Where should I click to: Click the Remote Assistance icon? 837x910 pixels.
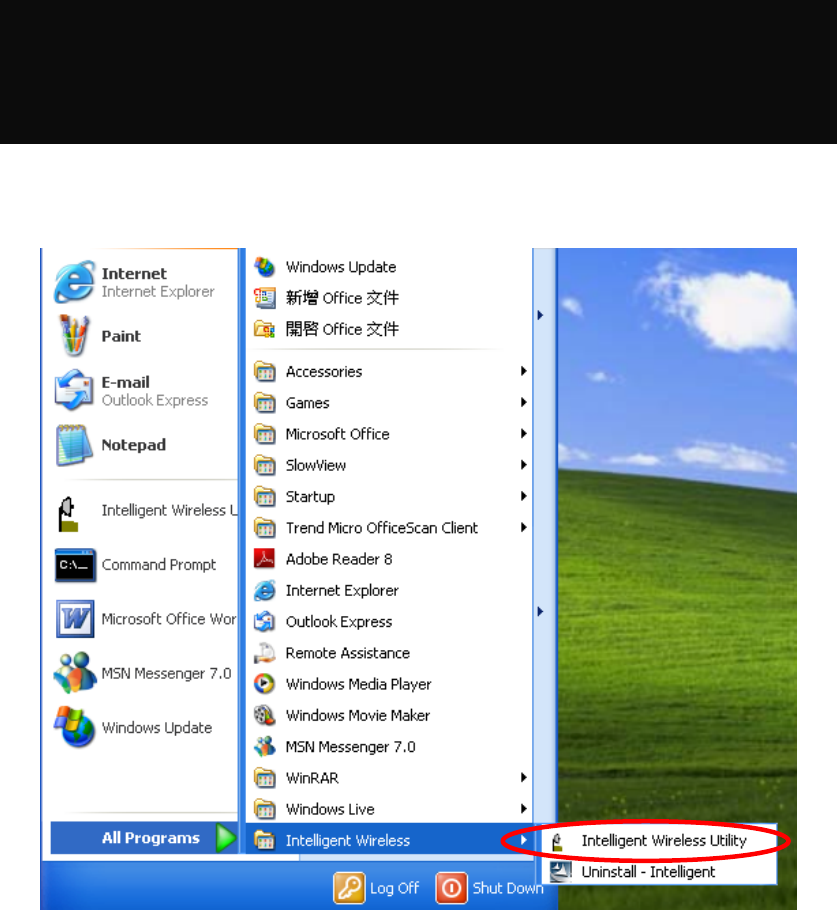tap(265, 653)
